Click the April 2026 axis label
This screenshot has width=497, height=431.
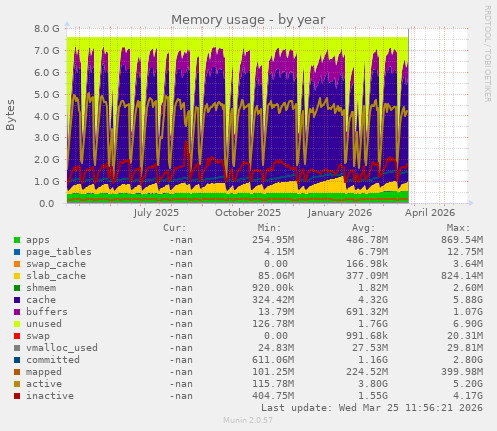coord(430,213)
